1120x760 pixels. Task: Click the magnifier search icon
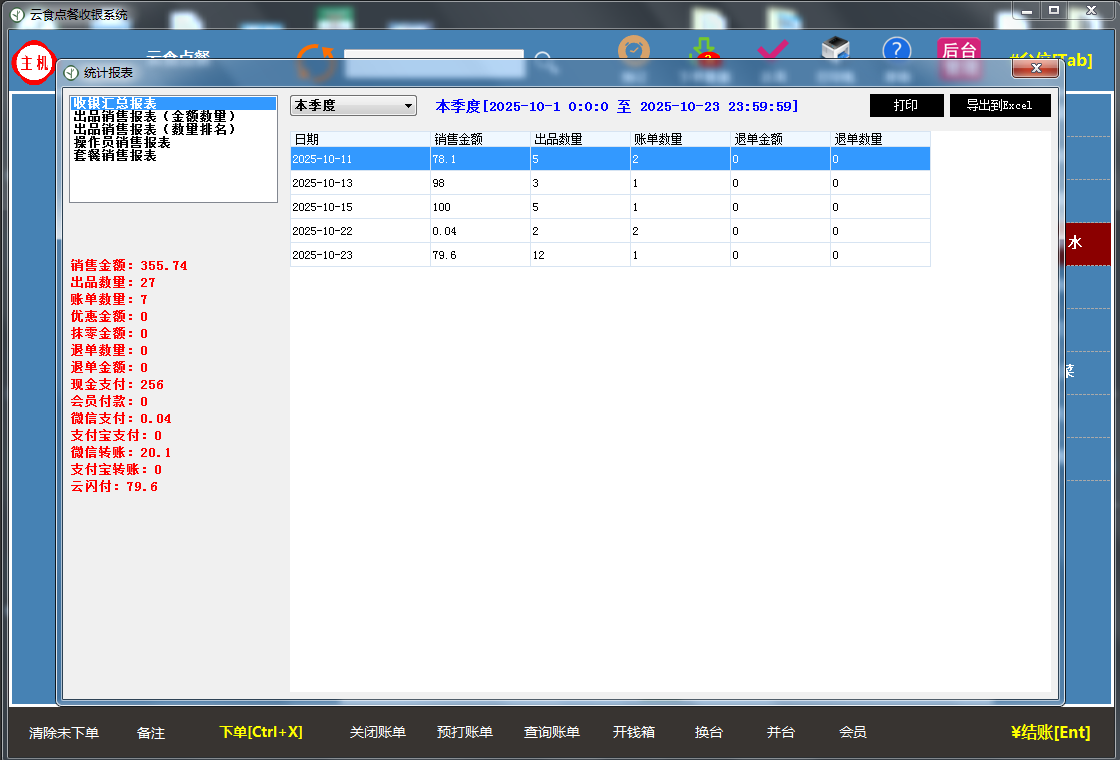[x=545, y=62]
